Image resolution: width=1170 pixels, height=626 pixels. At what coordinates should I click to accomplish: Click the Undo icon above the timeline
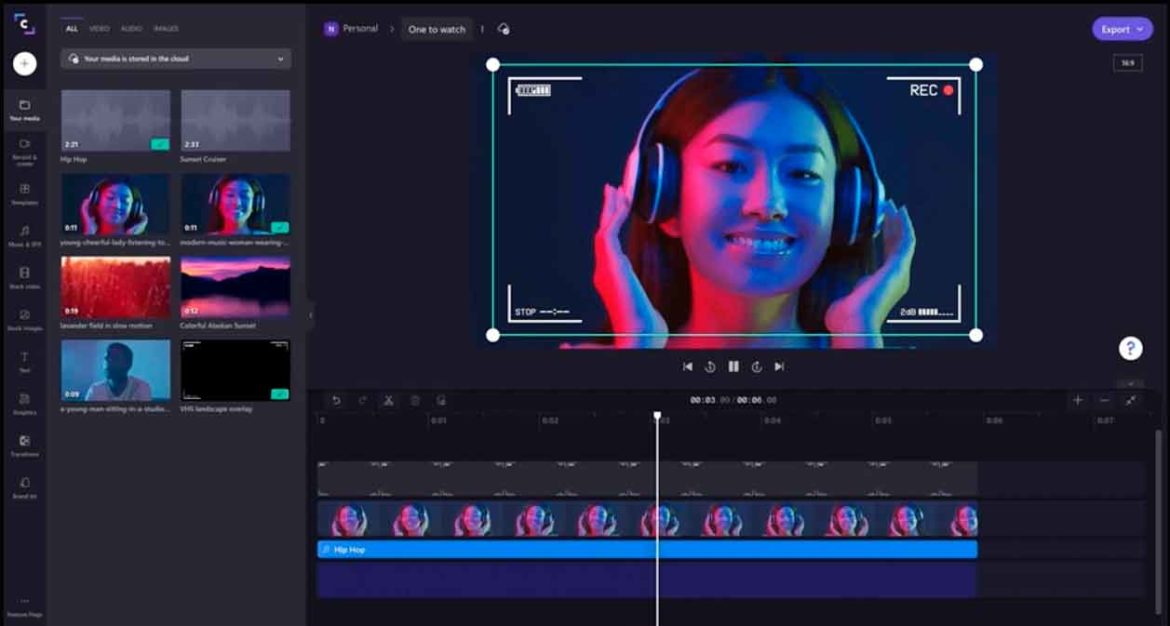point(337,398)
